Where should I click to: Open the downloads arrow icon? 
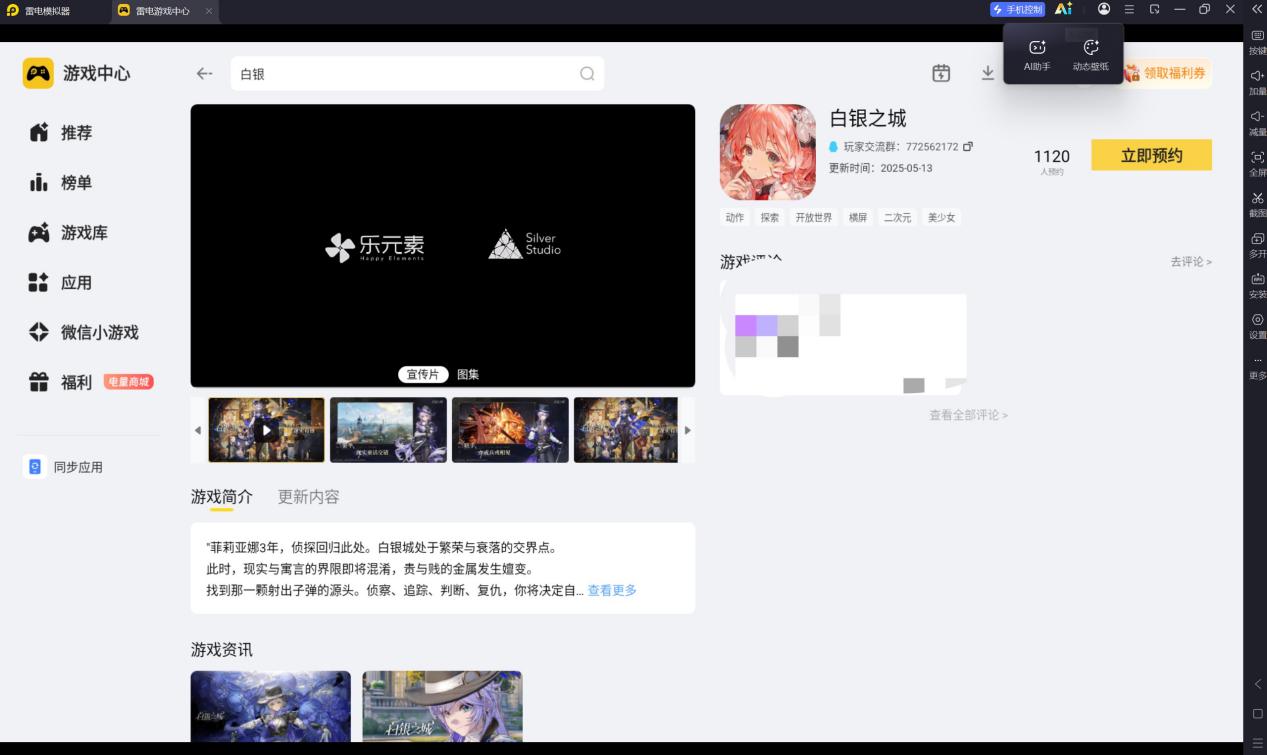coord(988,73)
